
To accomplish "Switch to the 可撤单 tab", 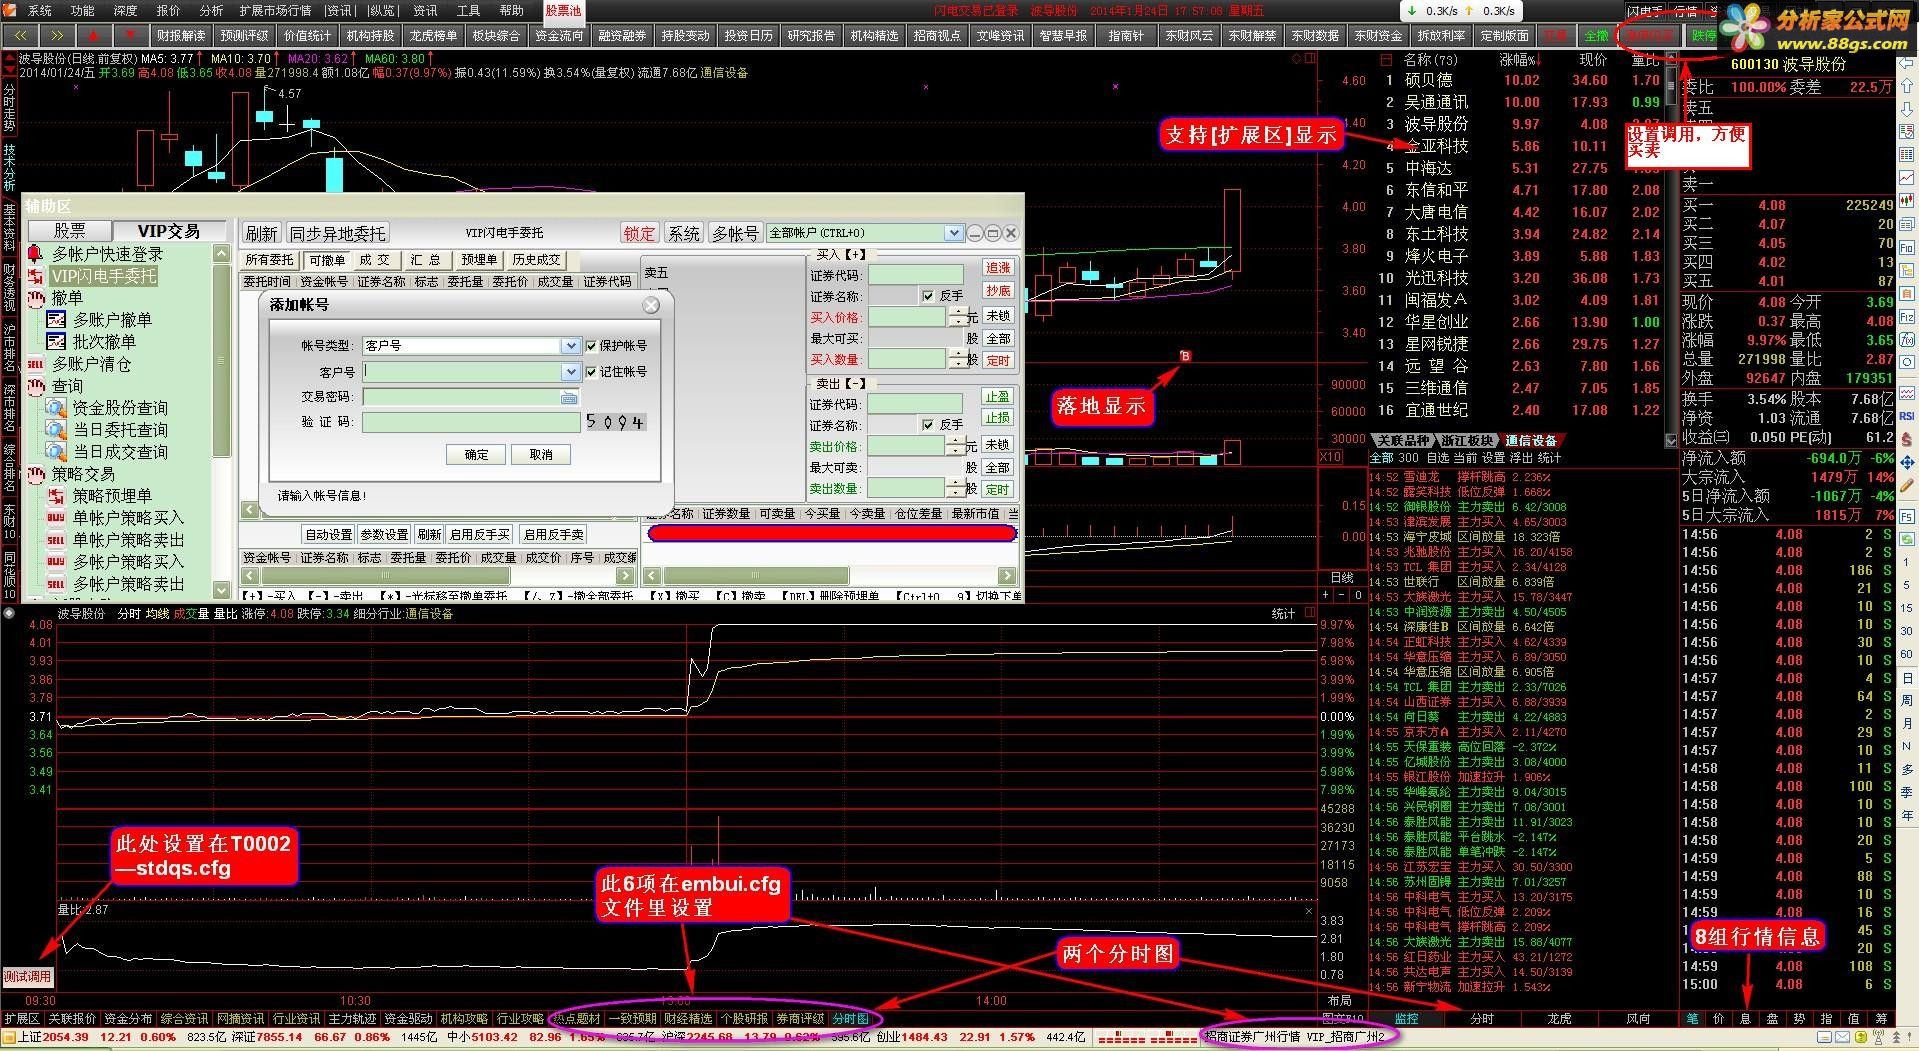I will tap(326, 260).
